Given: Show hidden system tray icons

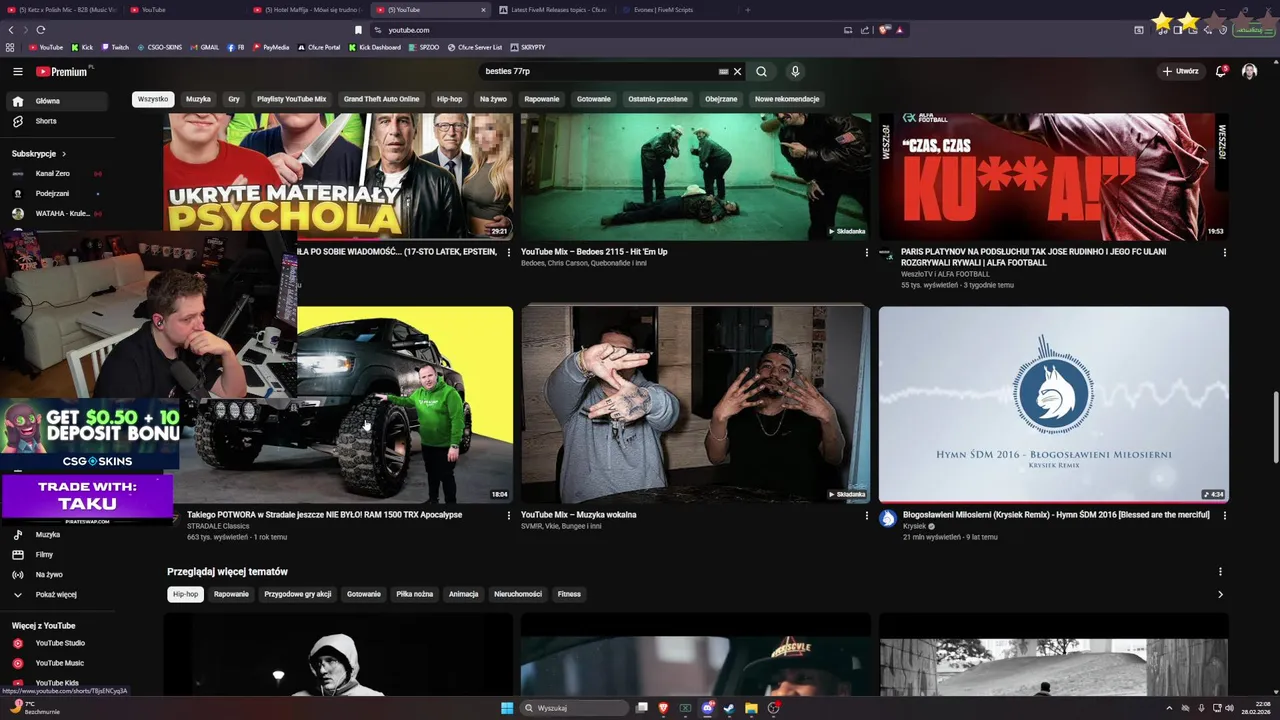Looking at the screenshot, I should 1169,708.
